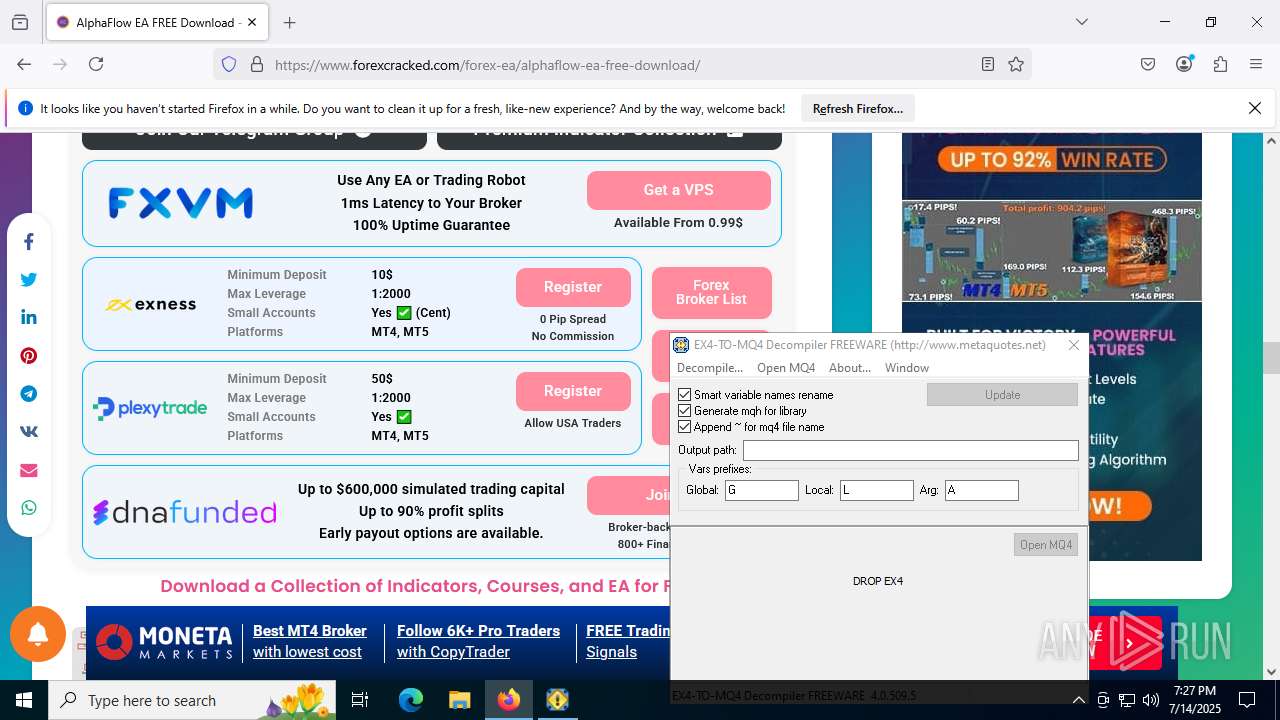Open Decompile... menu in decompiler
This screenshot has height=720, width=1280.
(x=710, y=368)
